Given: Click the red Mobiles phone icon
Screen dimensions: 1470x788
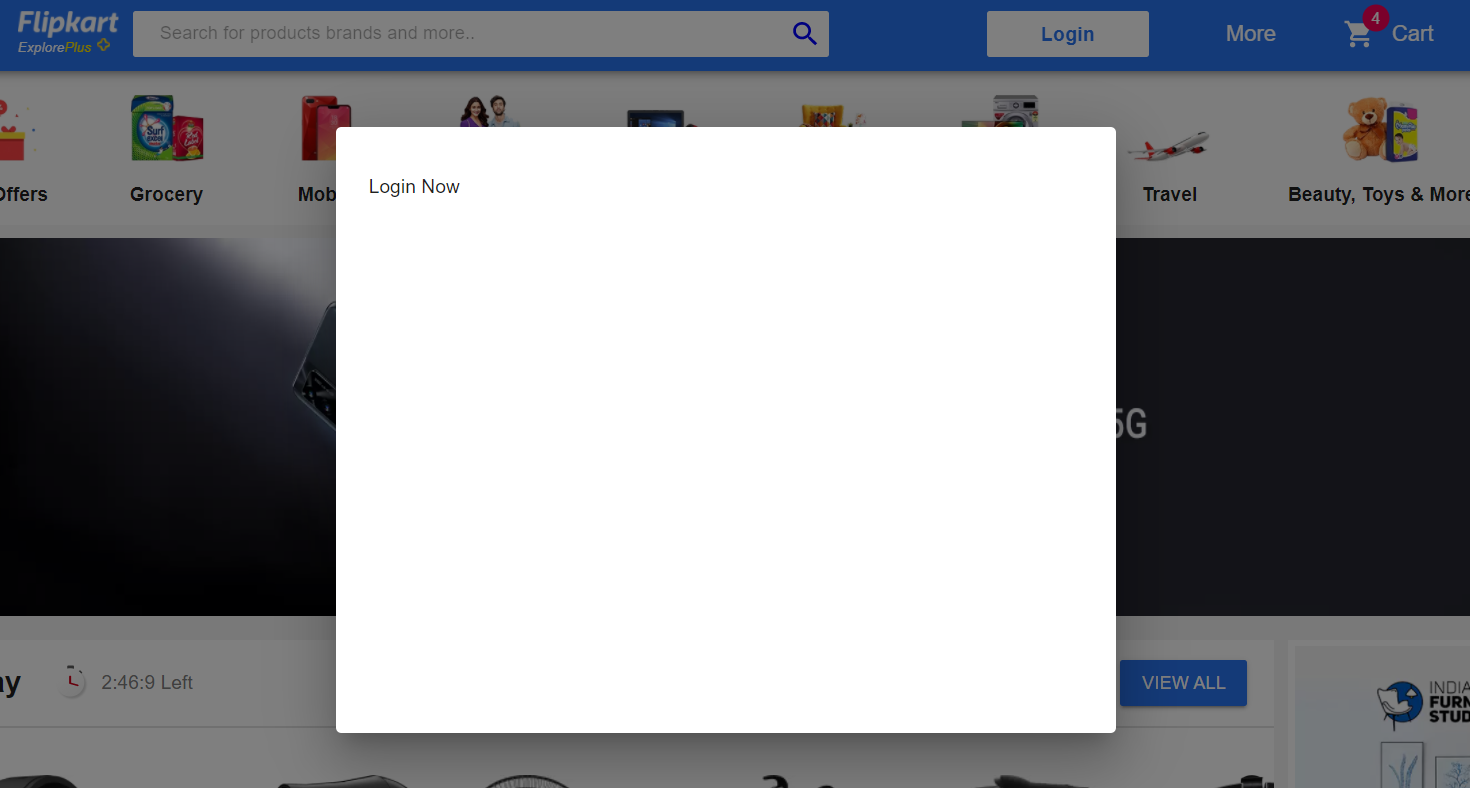Looking at the screenshot, I should click(326, 128).
